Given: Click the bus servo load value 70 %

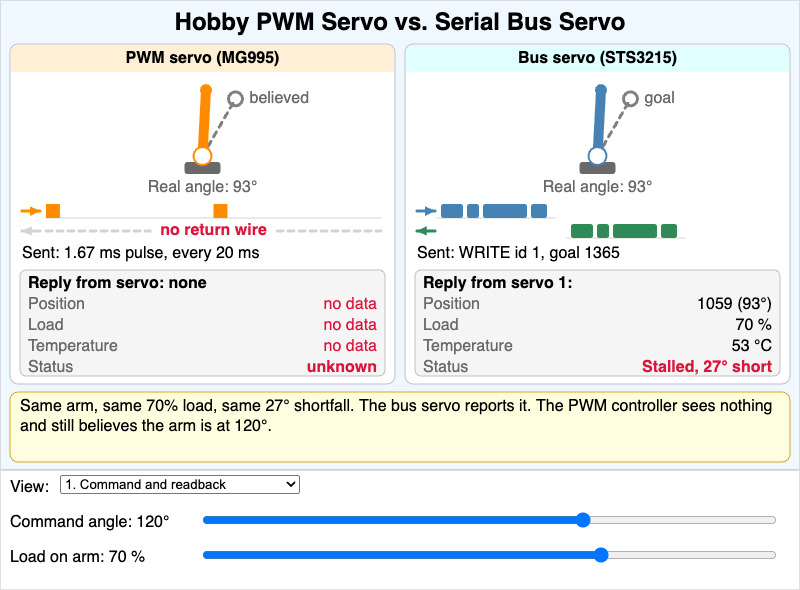Looking at the screenshot, I should click(x=753, y=325).
